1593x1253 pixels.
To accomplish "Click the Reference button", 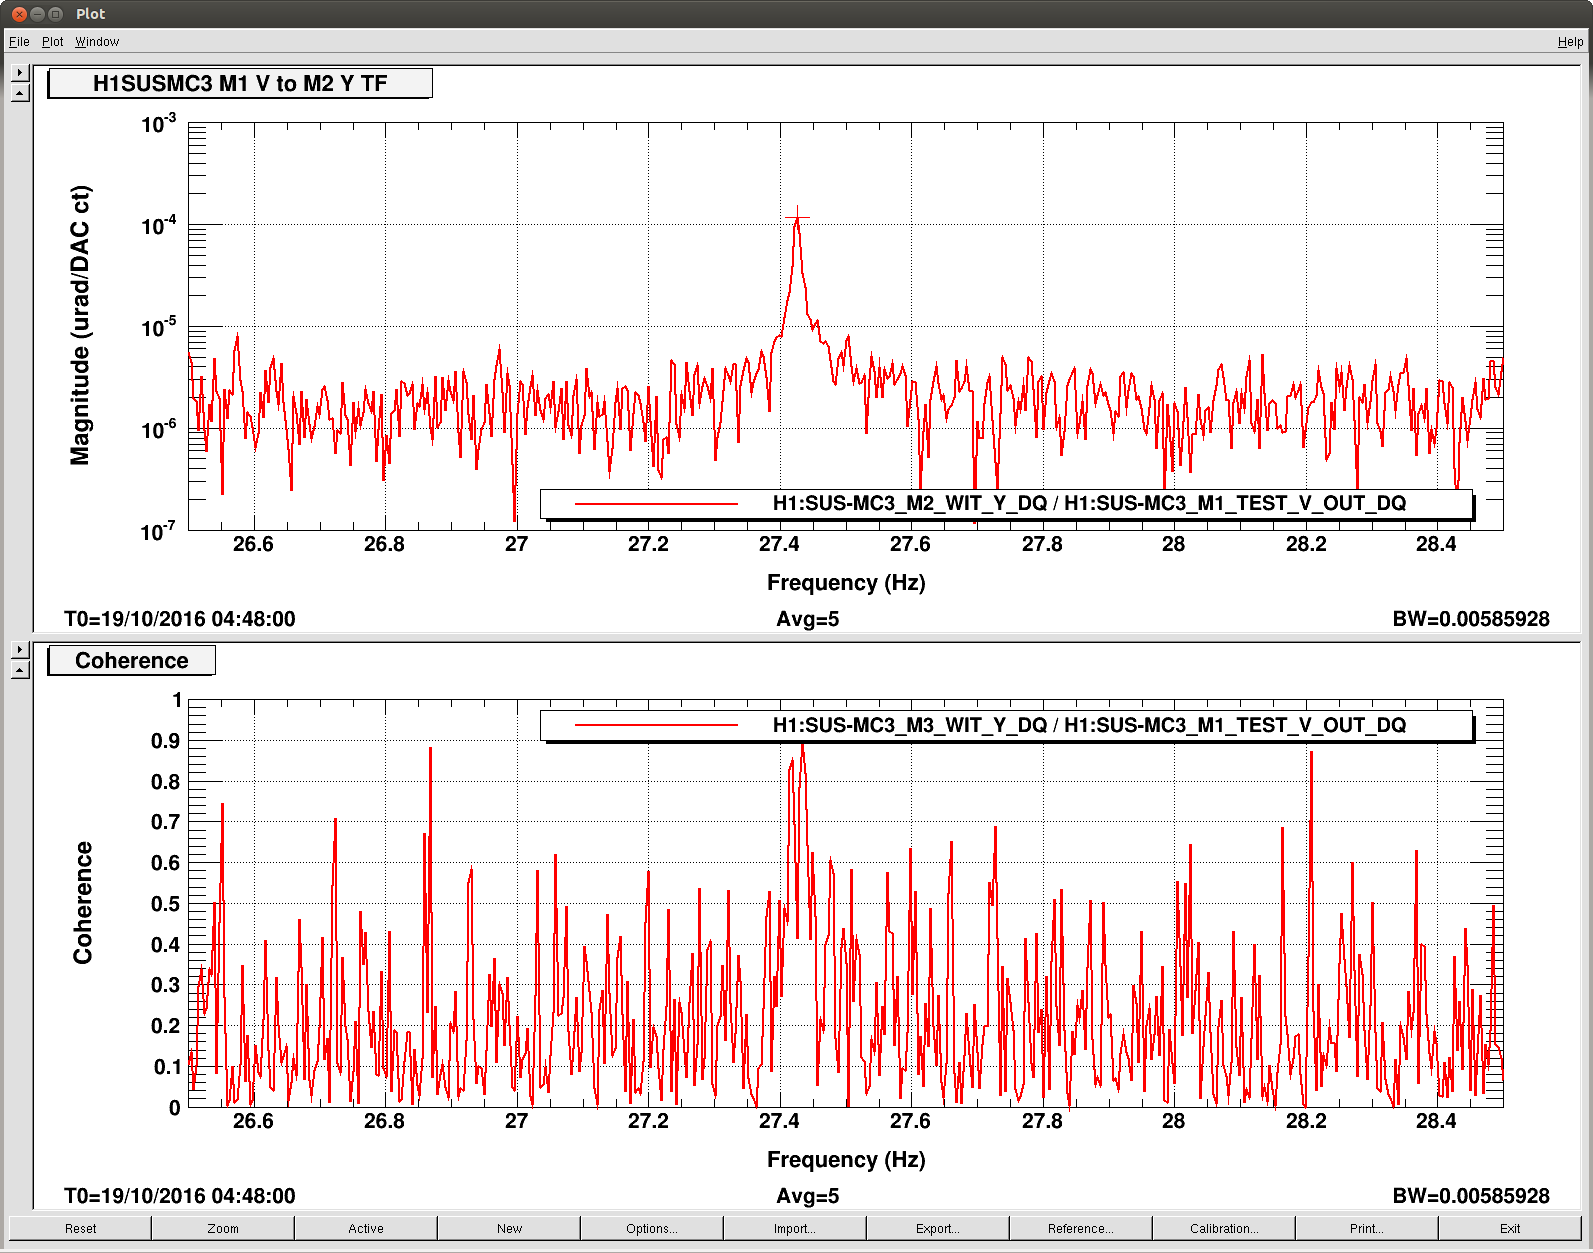I will click(x=1081, y=1228).
